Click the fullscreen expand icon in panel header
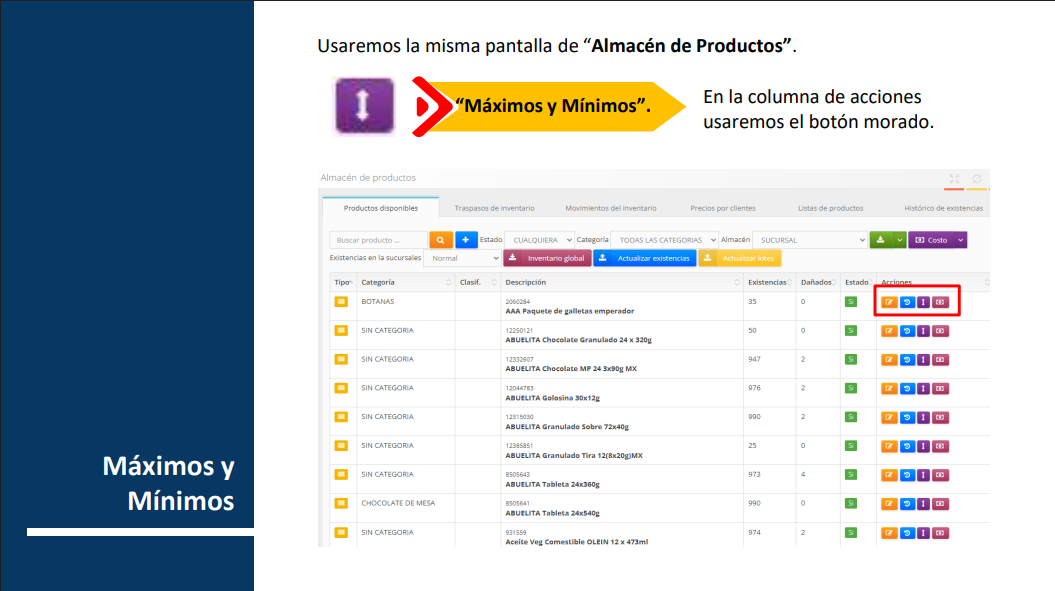 coord(954,179)
